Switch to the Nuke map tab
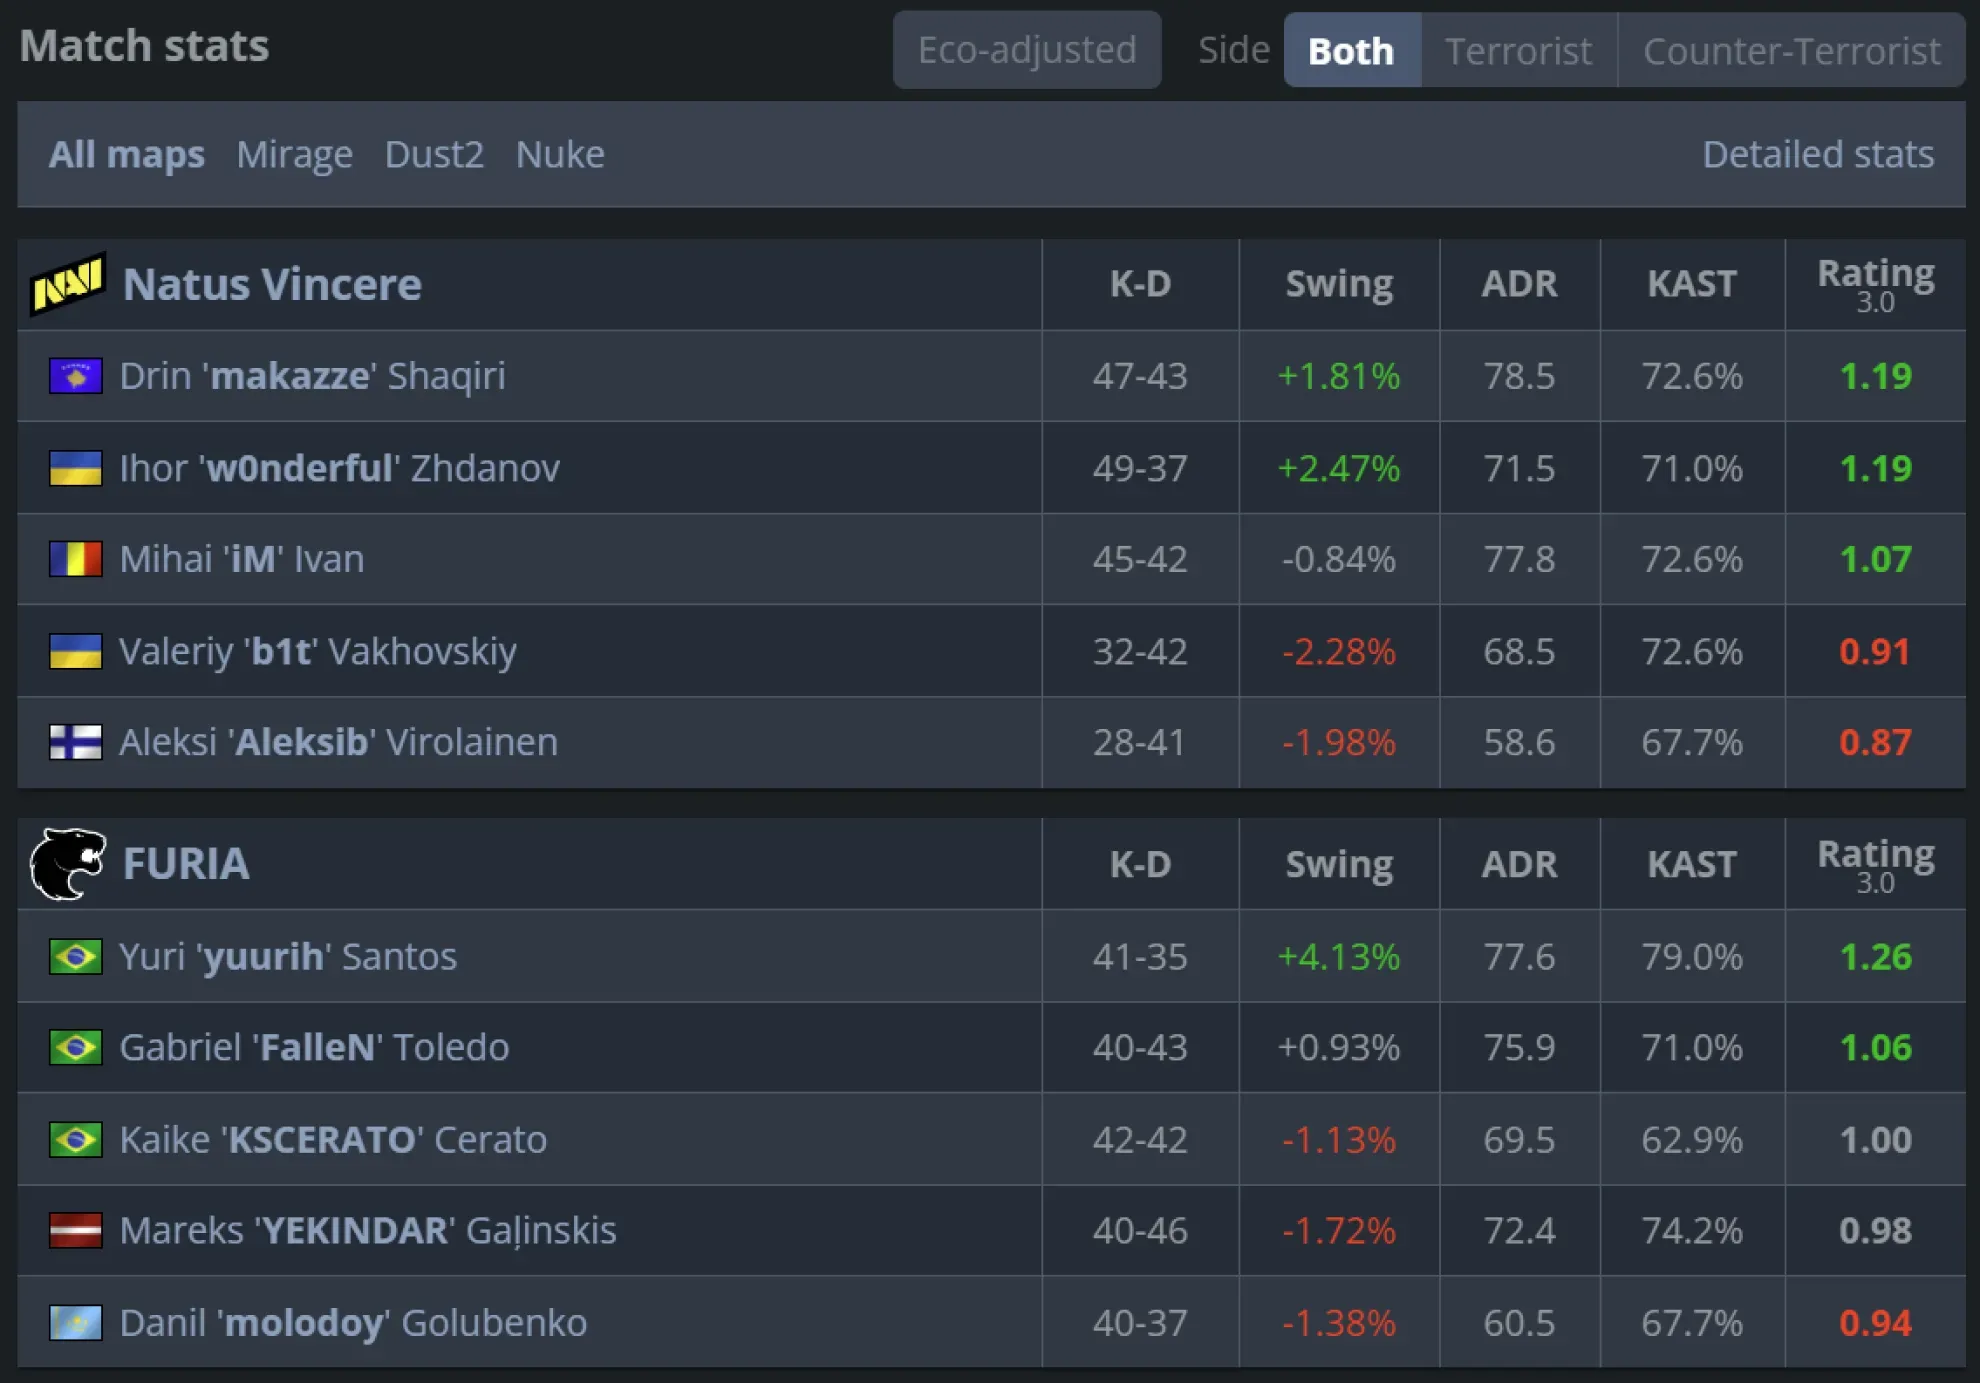 coord(560,154)
